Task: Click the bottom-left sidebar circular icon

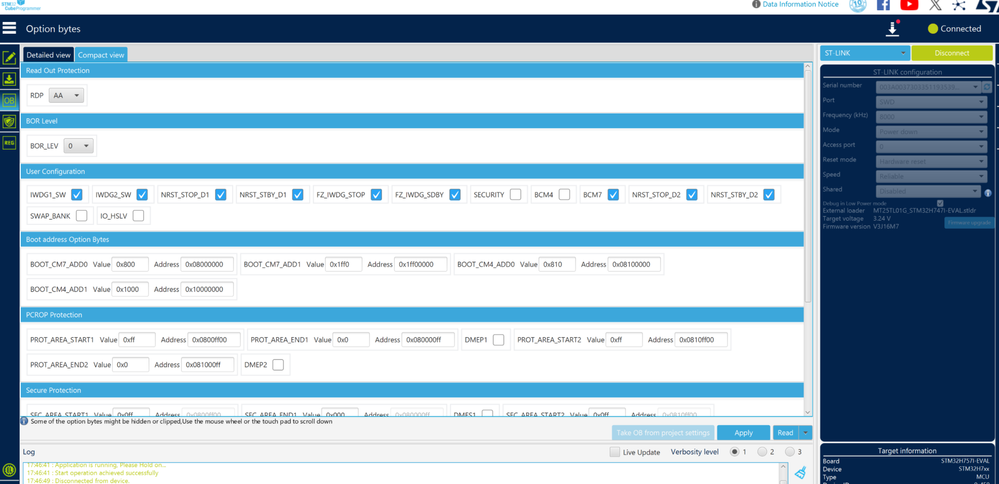Action: 9,470
